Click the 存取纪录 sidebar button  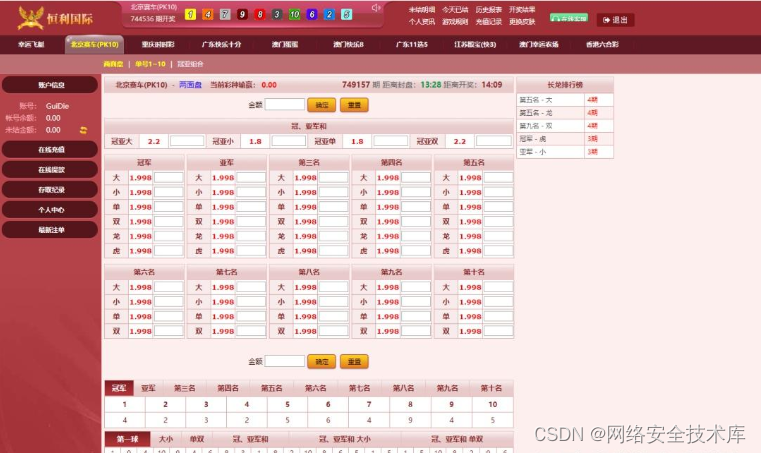click(50, 190)
